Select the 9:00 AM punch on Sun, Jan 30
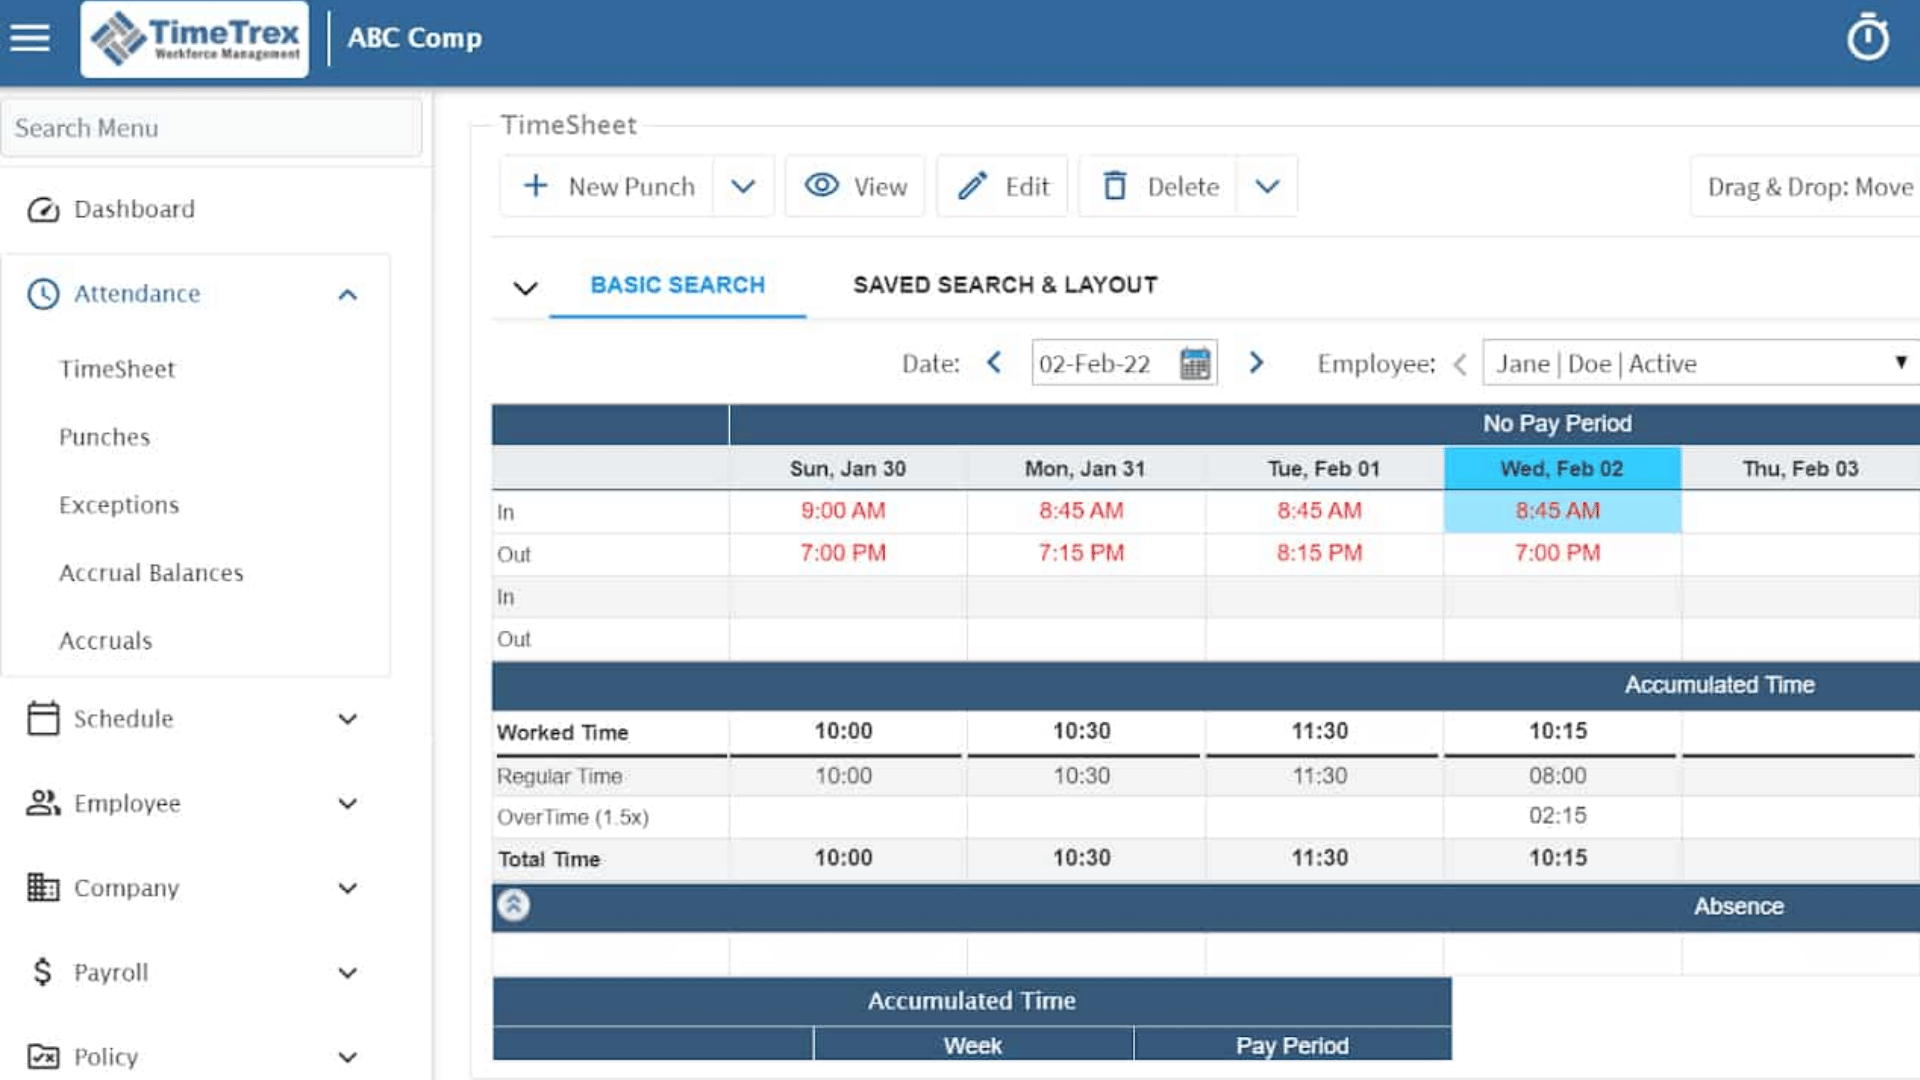This screenshot has height=1080, width=1920. pyautogui.click(x=843, y=511)
